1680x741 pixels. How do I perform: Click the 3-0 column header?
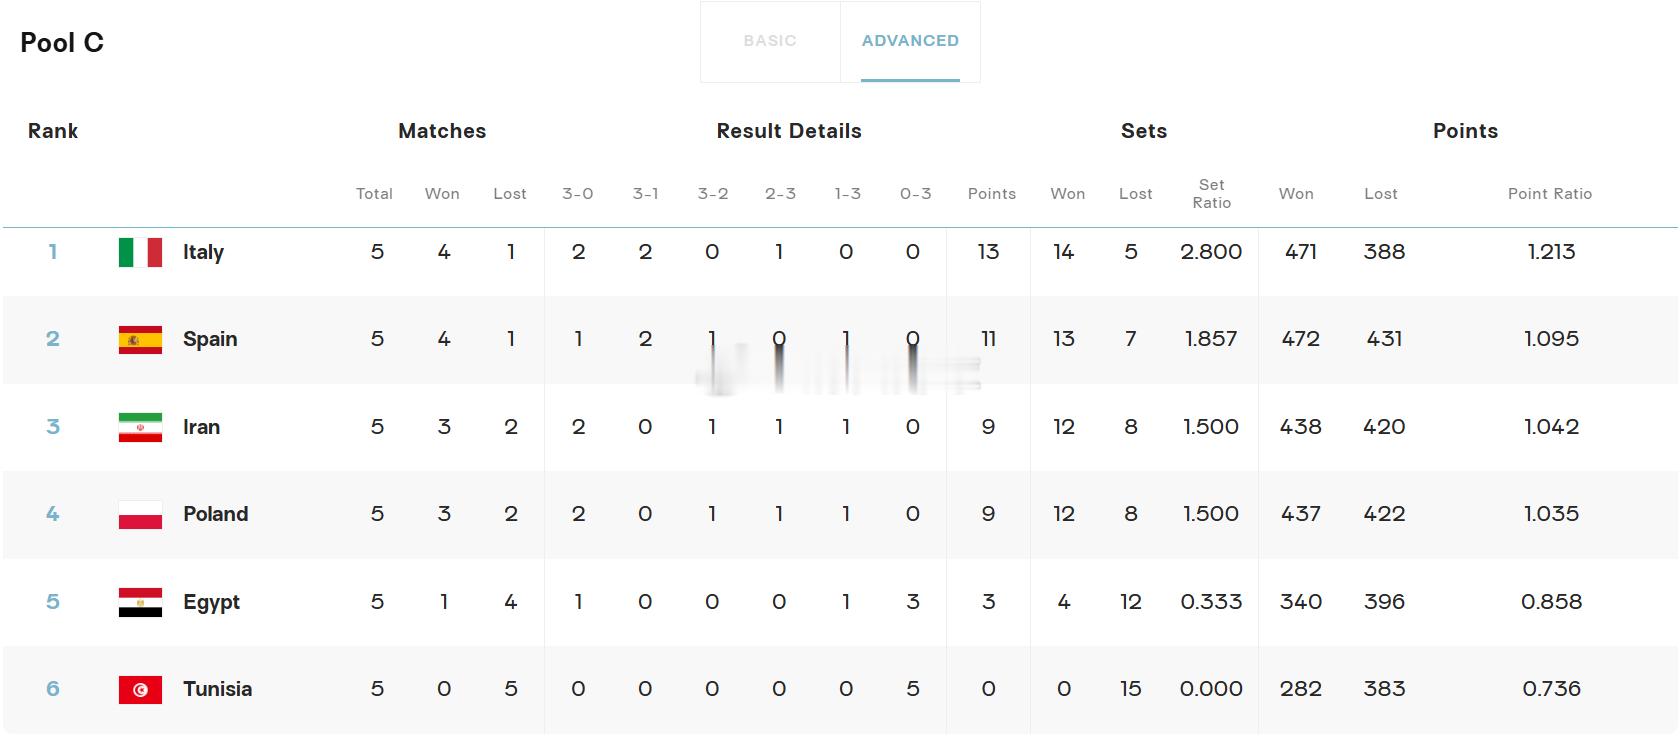point(577,194)
